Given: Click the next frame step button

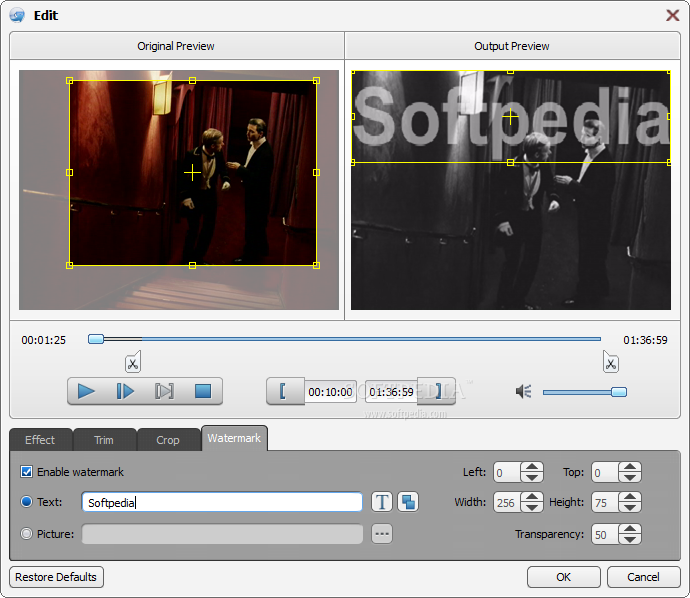Looking at the screenshot, I should point(125,391).
